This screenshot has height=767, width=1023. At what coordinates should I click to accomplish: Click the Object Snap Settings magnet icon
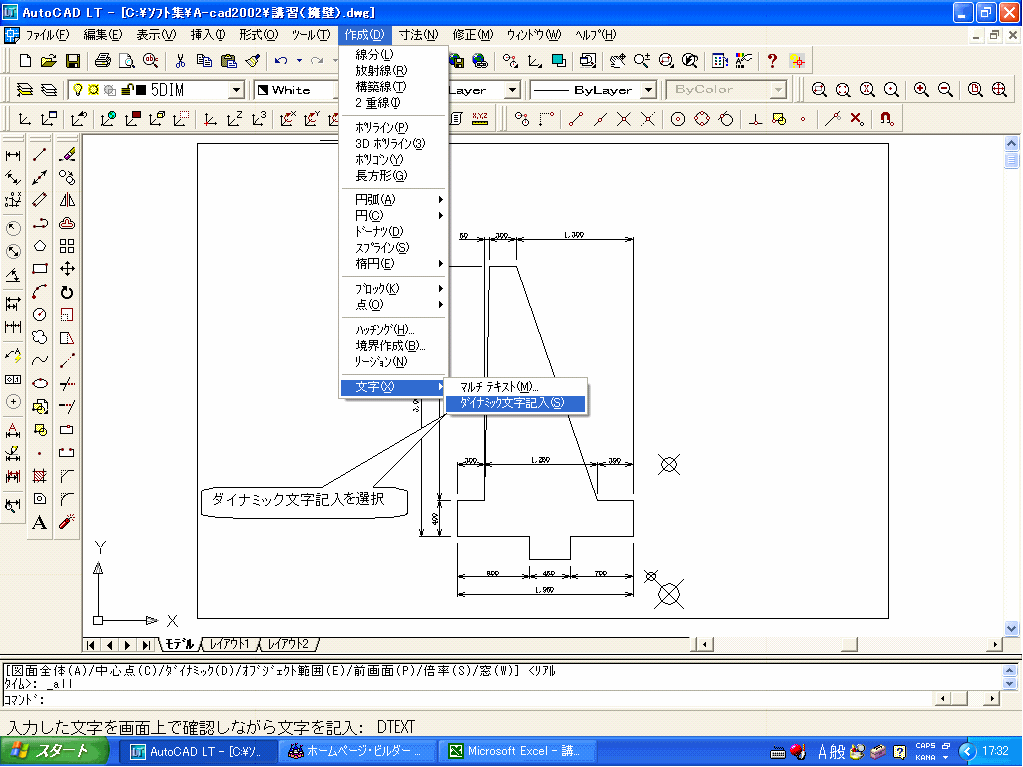[886, 119]
